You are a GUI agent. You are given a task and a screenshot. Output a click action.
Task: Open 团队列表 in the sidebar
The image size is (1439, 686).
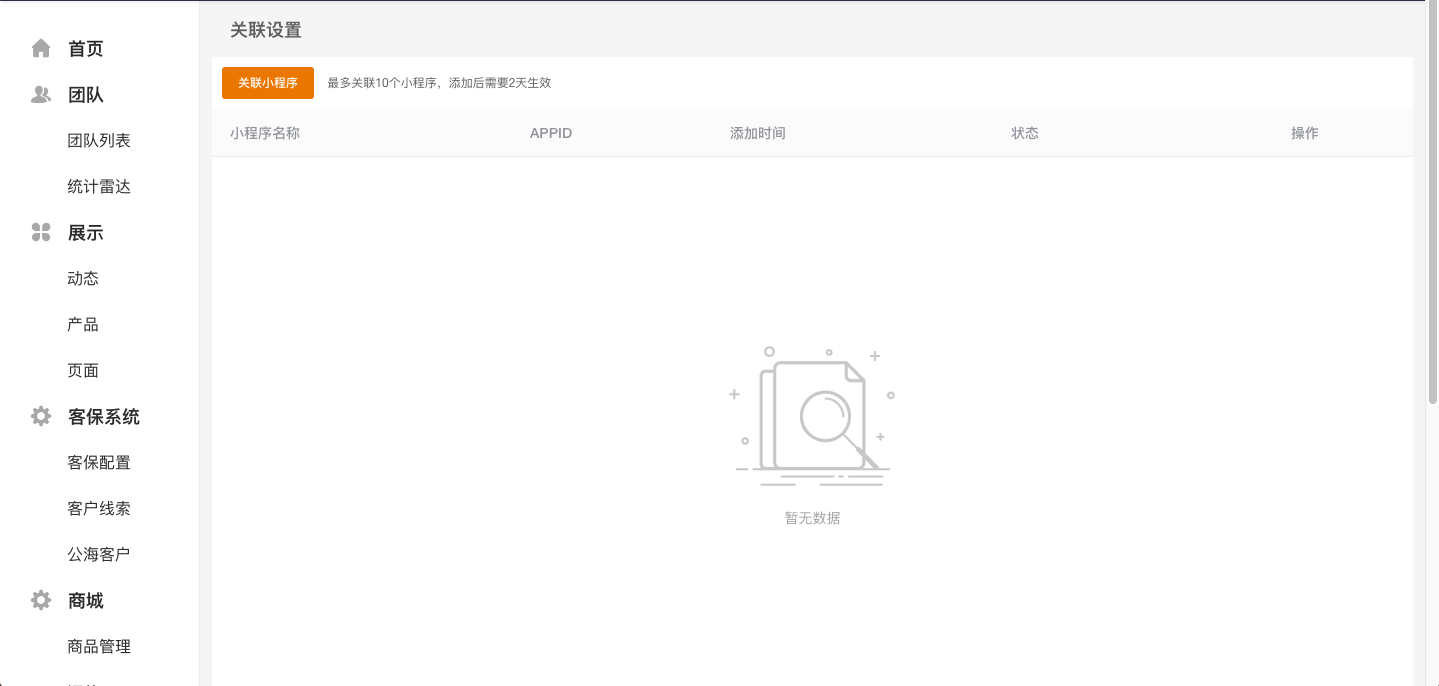[x=99, y=141]
